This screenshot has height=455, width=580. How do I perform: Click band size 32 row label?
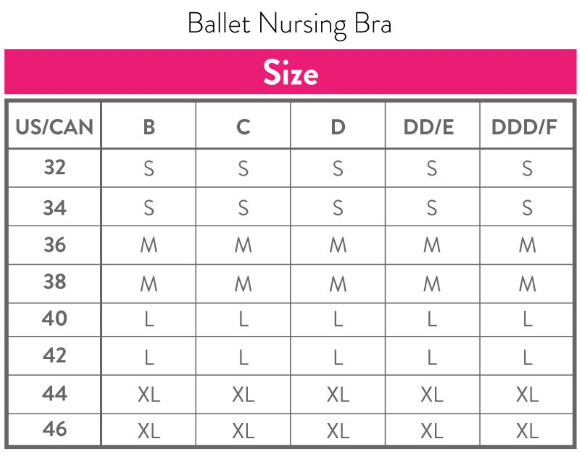55,167
